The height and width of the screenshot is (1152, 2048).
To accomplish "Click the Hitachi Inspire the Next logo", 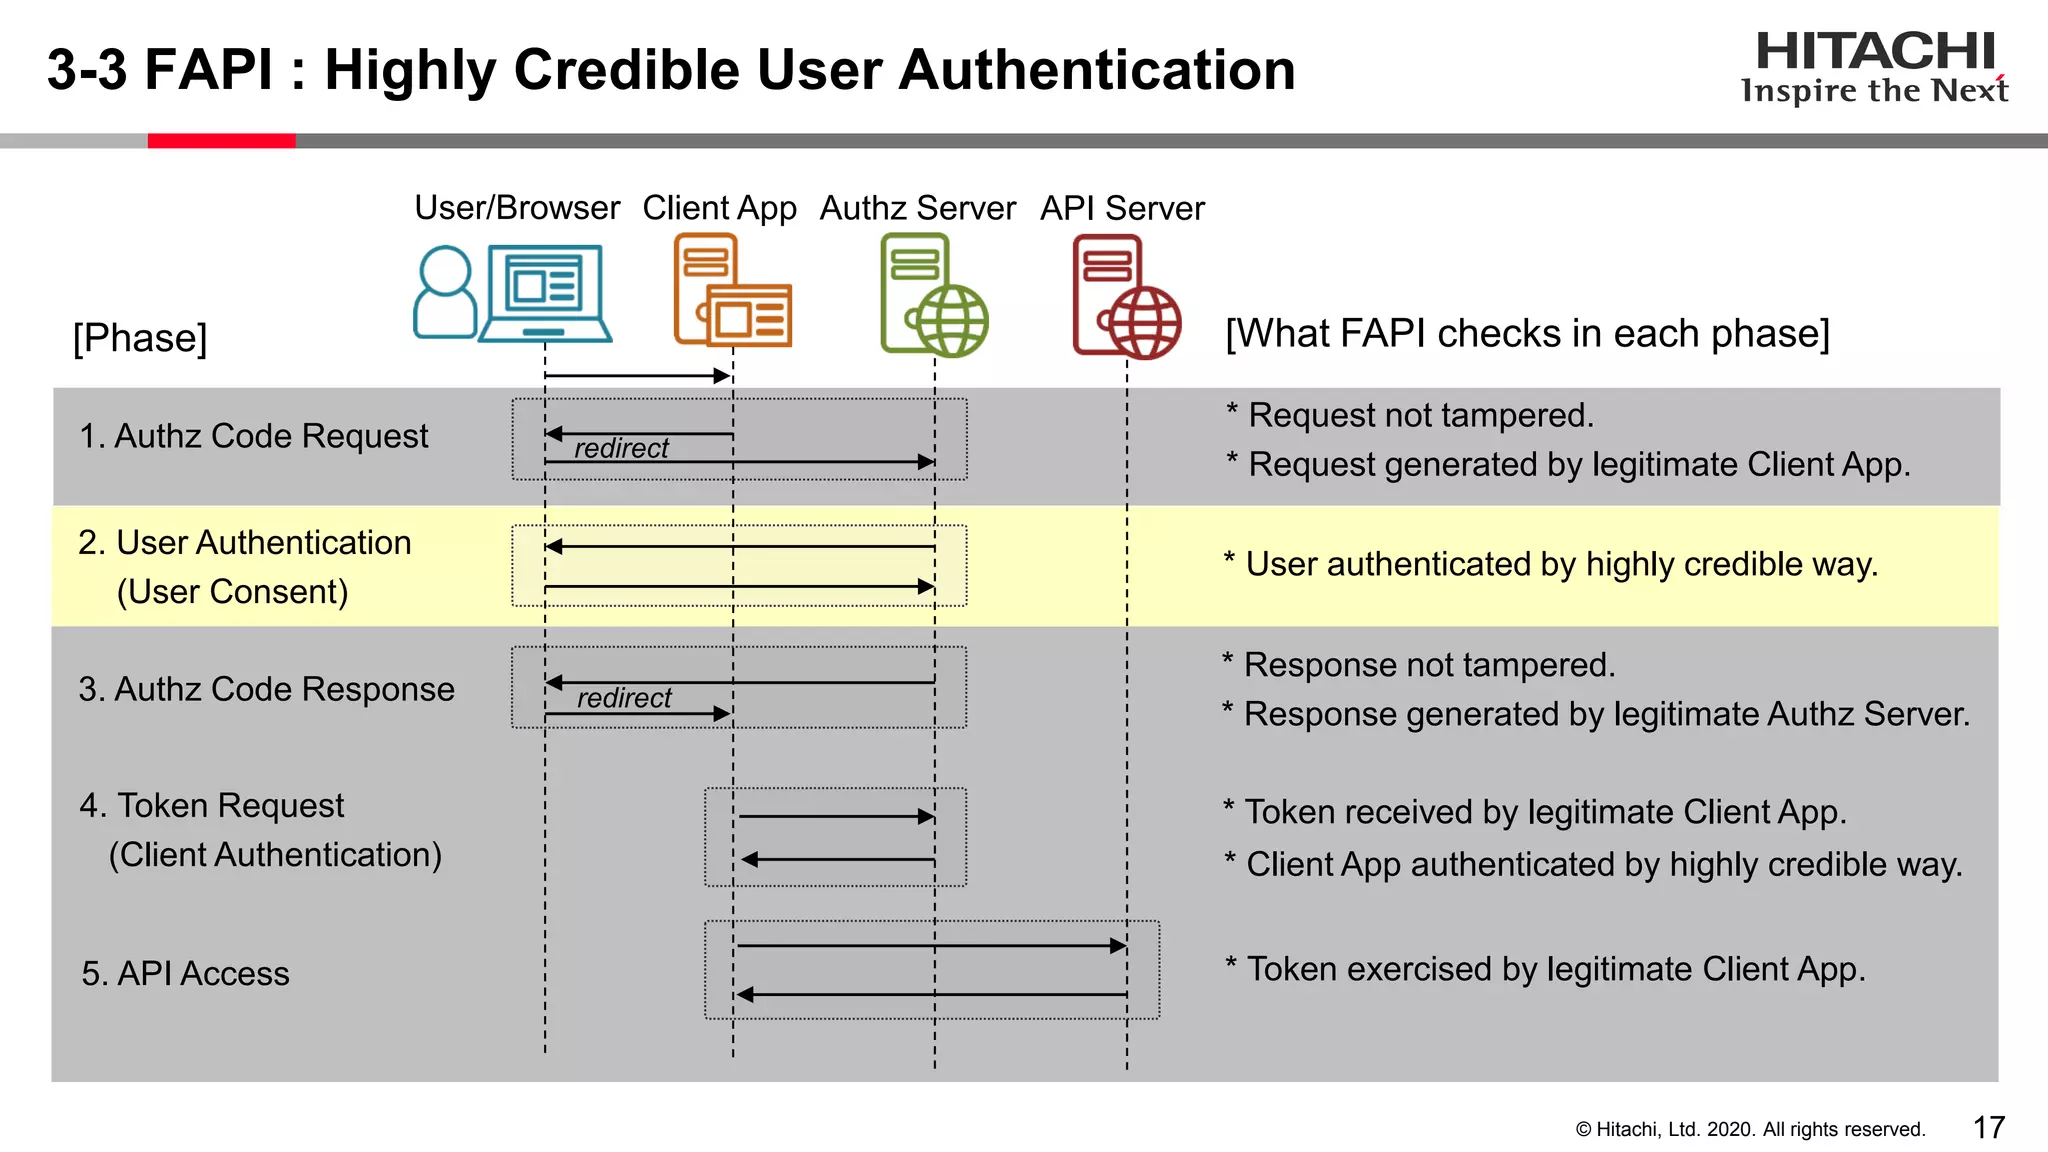I will tap(1874, 67).
